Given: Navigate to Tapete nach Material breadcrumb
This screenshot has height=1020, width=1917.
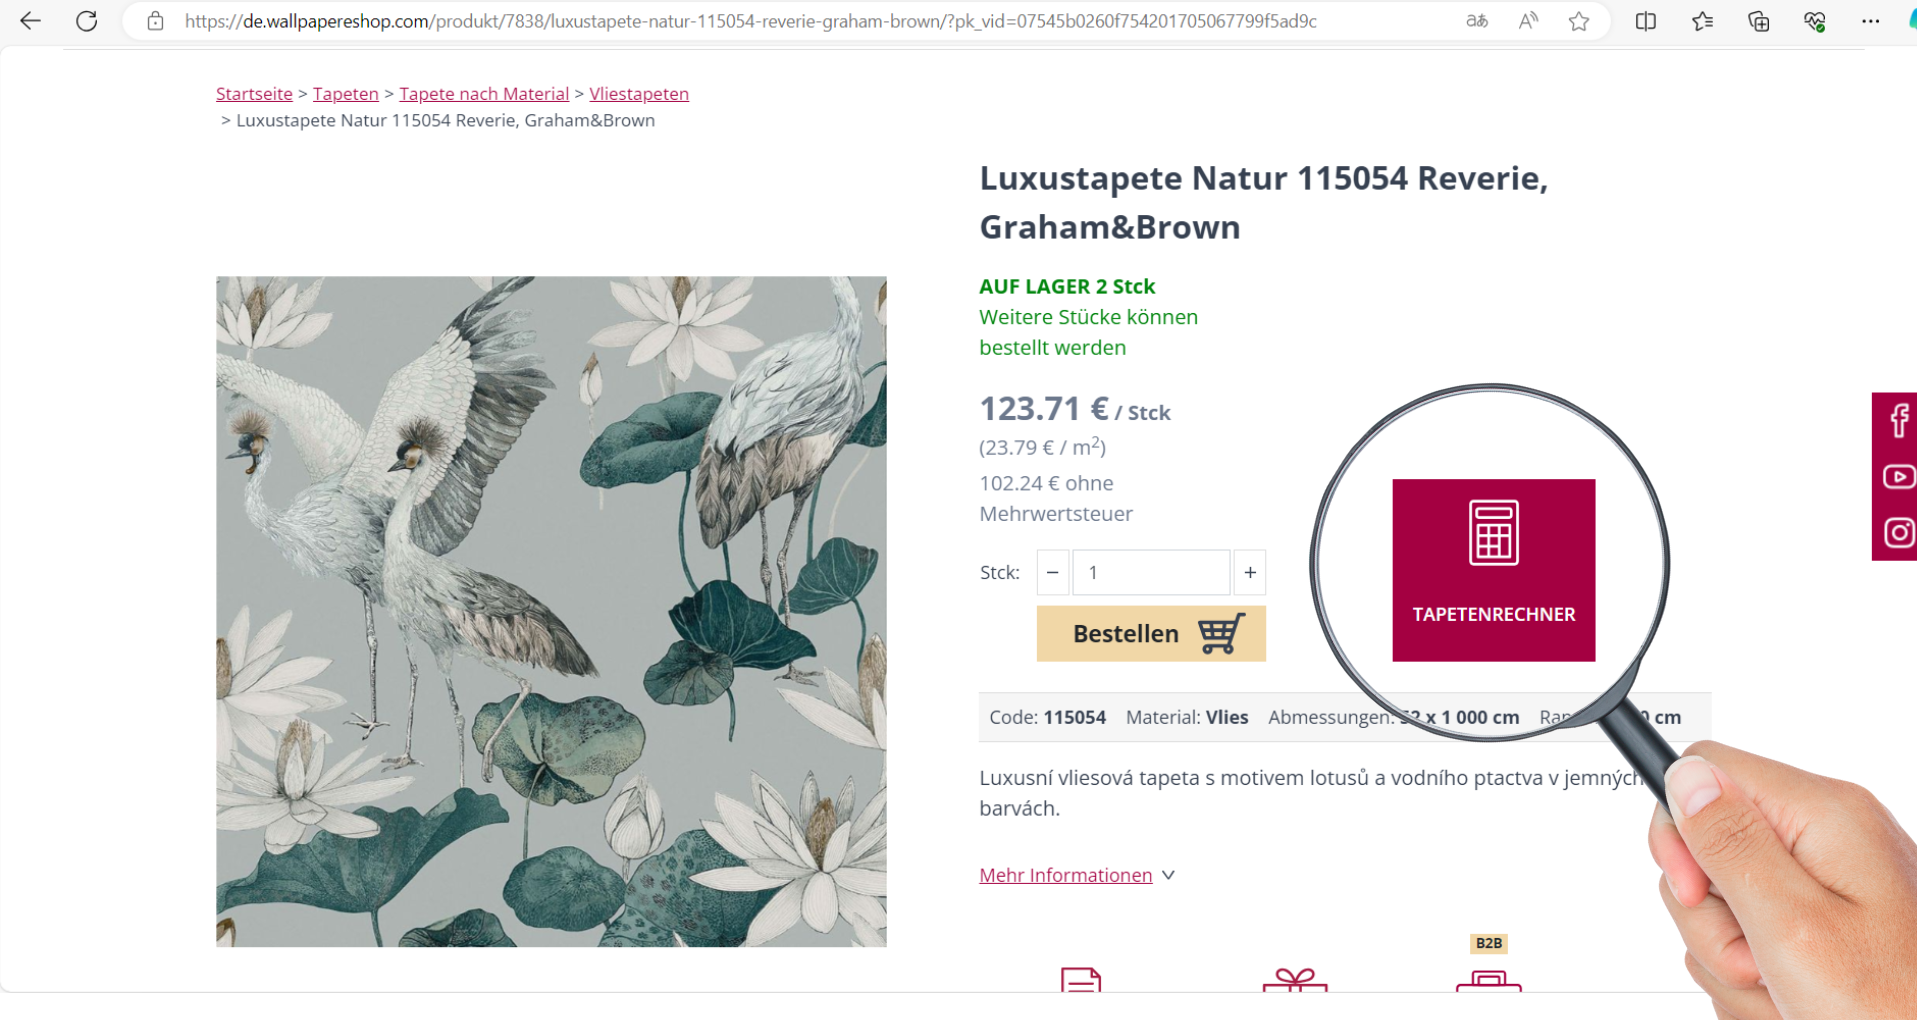Looking at the screenshot, I should coord(484,94).
